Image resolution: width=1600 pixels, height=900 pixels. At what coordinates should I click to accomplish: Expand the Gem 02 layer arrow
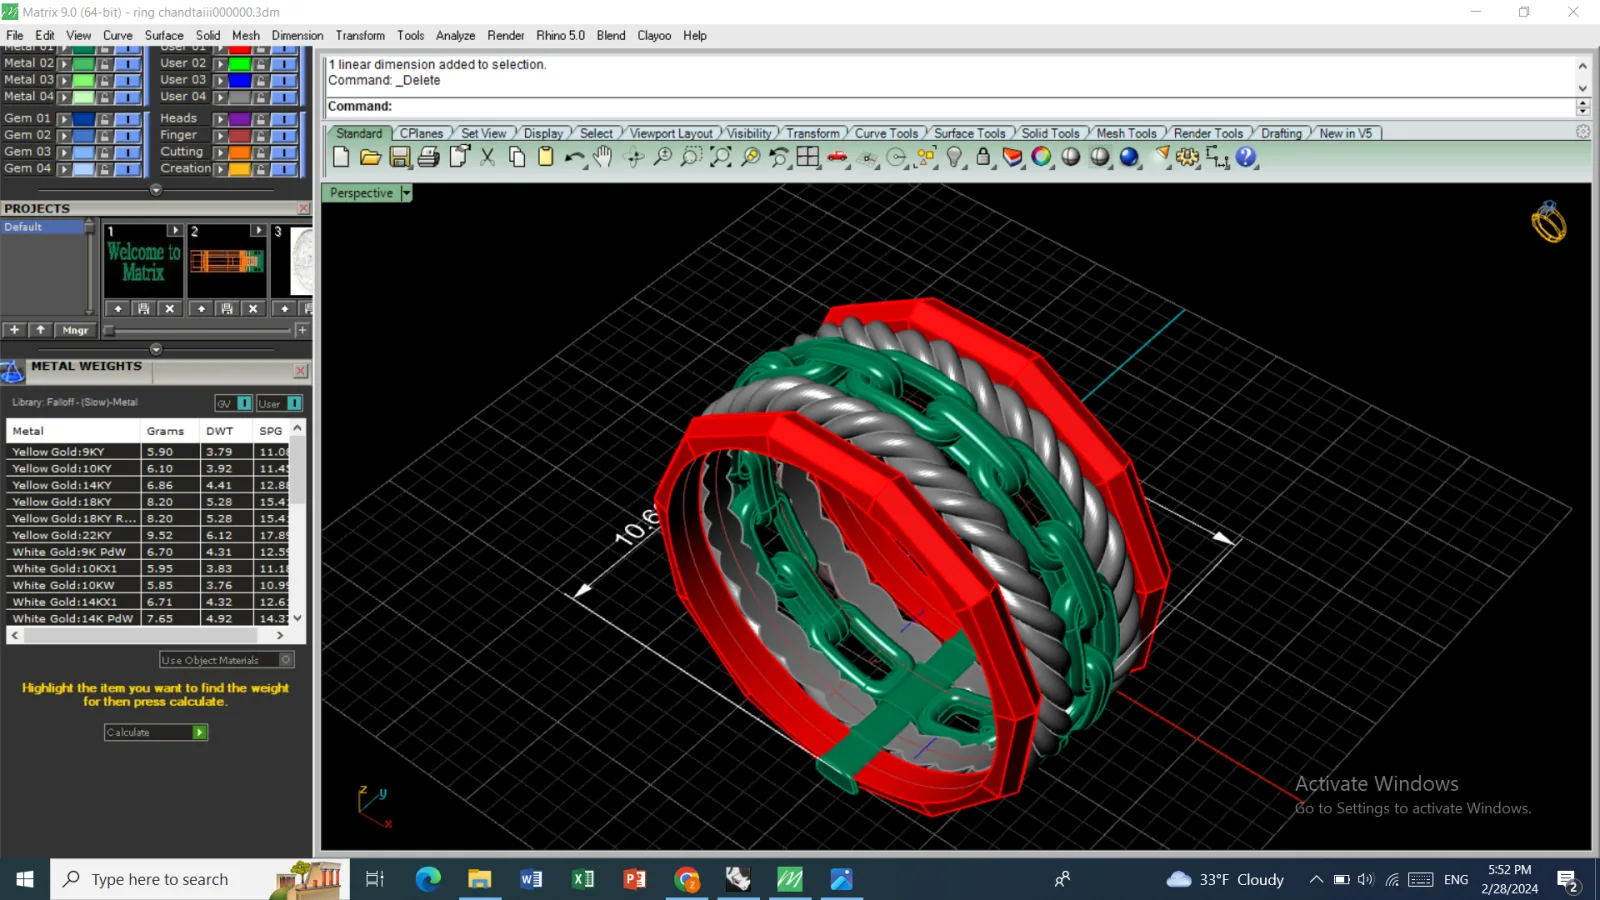[64, 136]
